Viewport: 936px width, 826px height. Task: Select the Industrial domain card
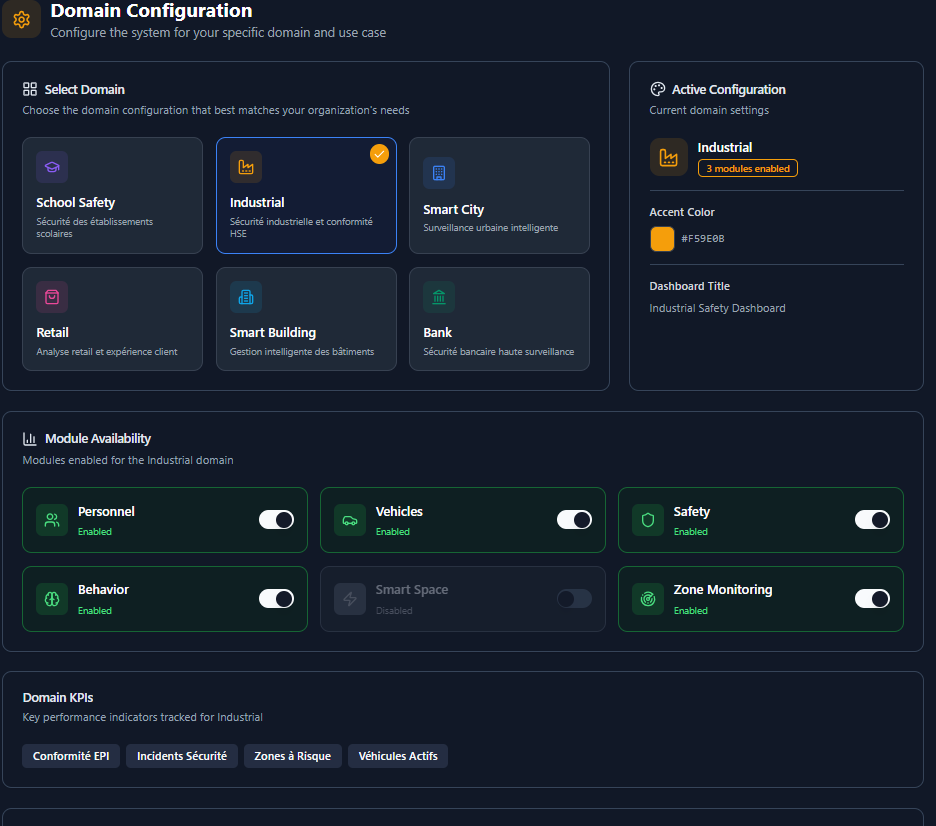coord(306,196)
